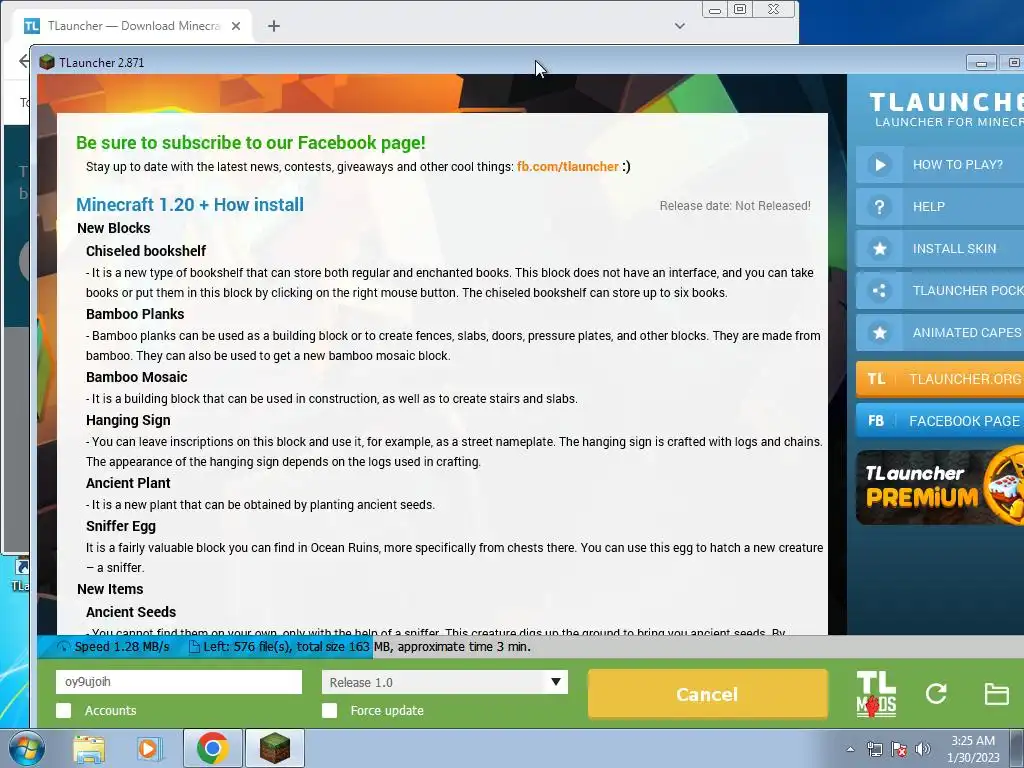Select the HOW TO PLAY? menu entry
The image size is (1024, 768).
tap(940, 165)
